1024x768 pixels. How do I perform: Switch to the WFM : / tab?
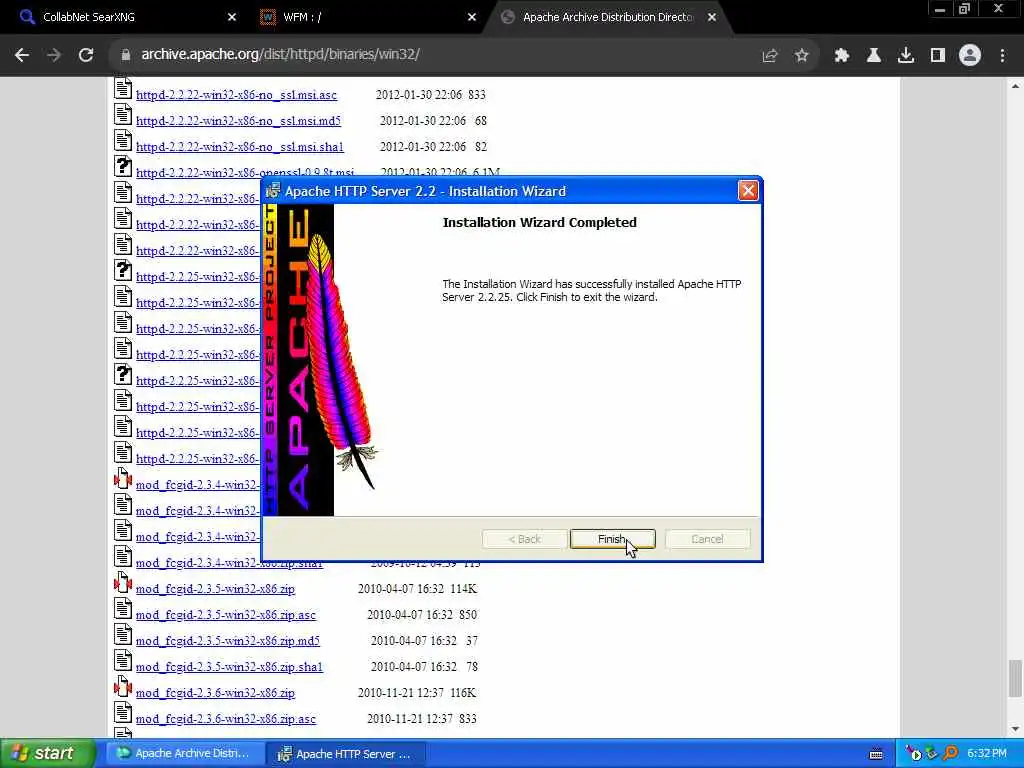[x=366, y=17]
